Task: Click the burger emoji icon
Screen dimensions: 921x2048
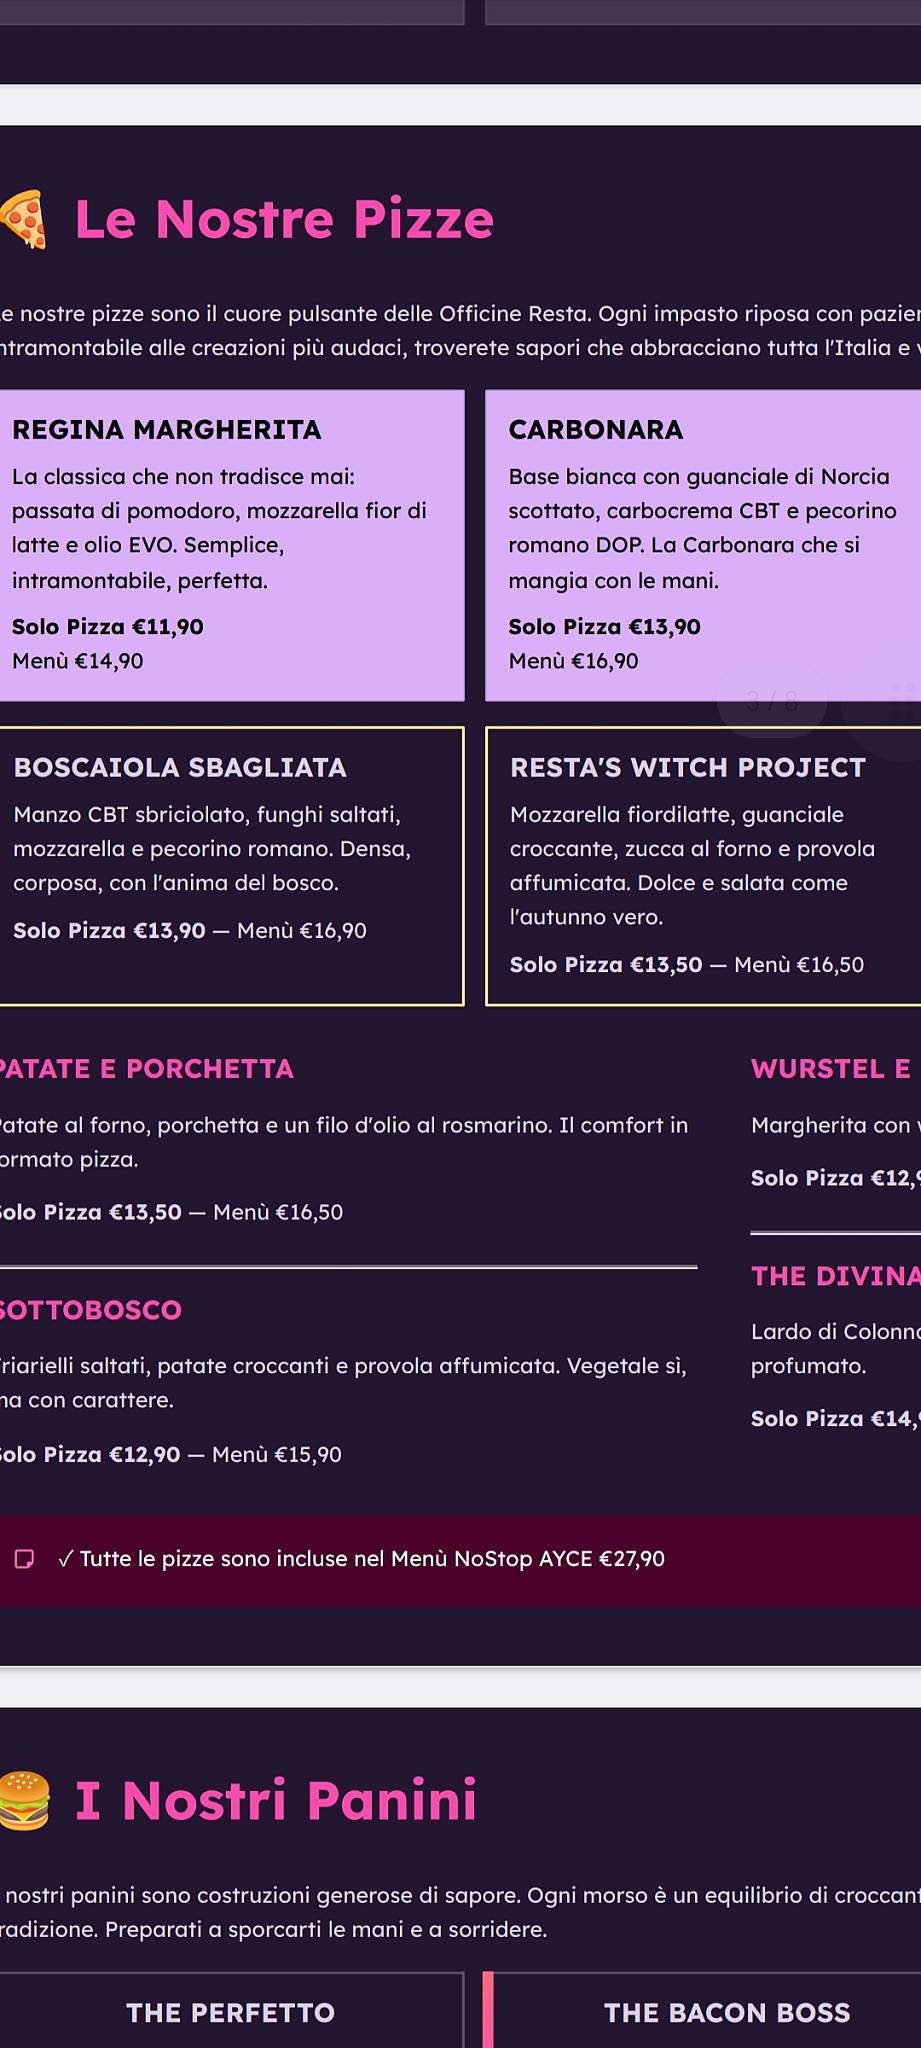Action: (24, 1800)
